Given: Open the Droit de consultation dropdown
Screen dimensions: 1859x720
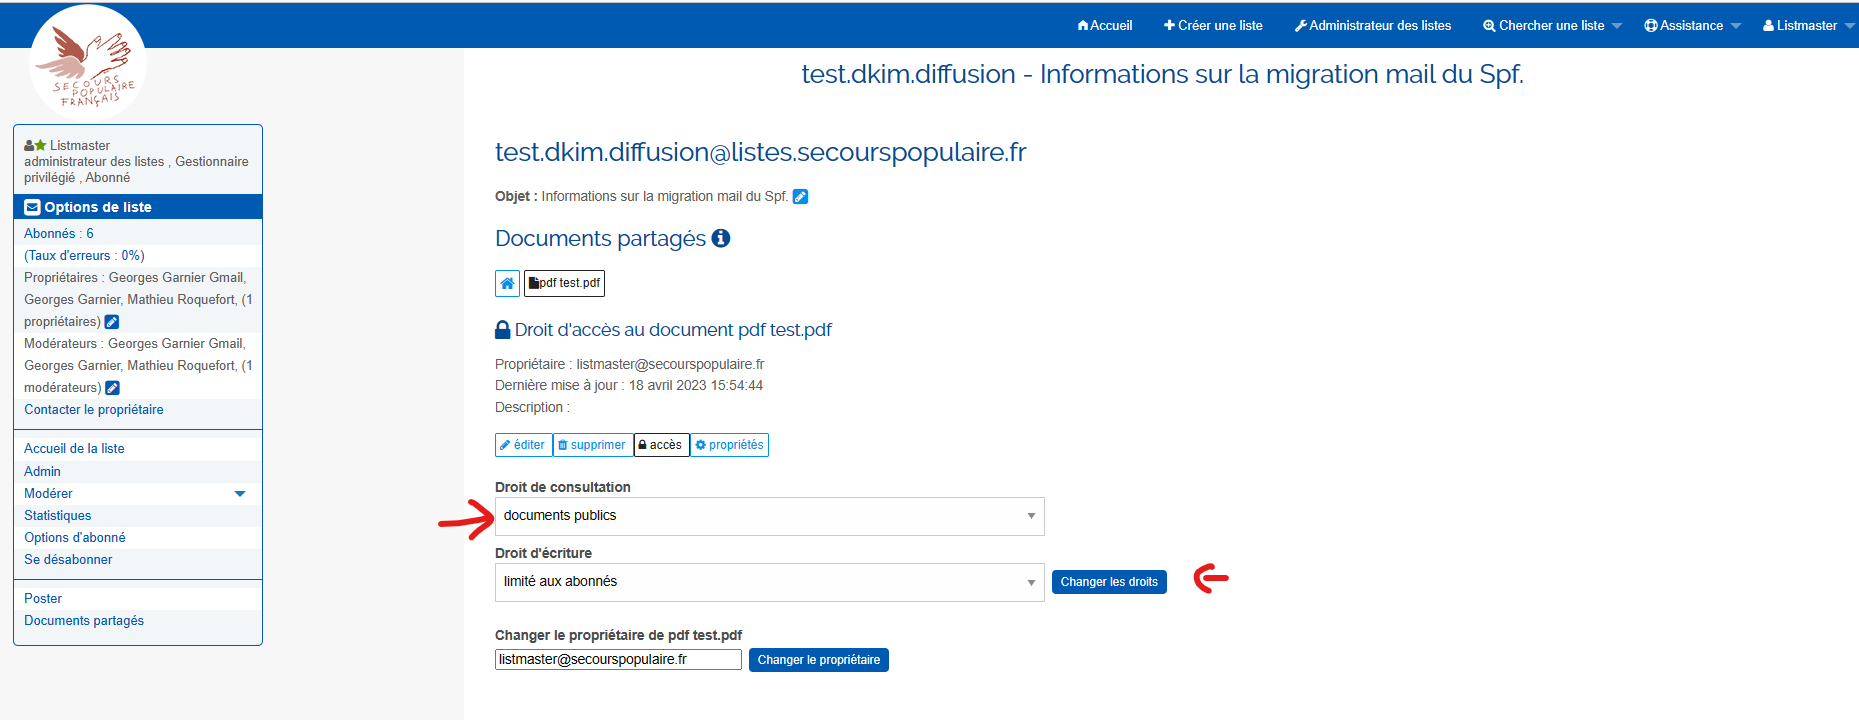Looking at the screenshot, I should coord(769,516).
